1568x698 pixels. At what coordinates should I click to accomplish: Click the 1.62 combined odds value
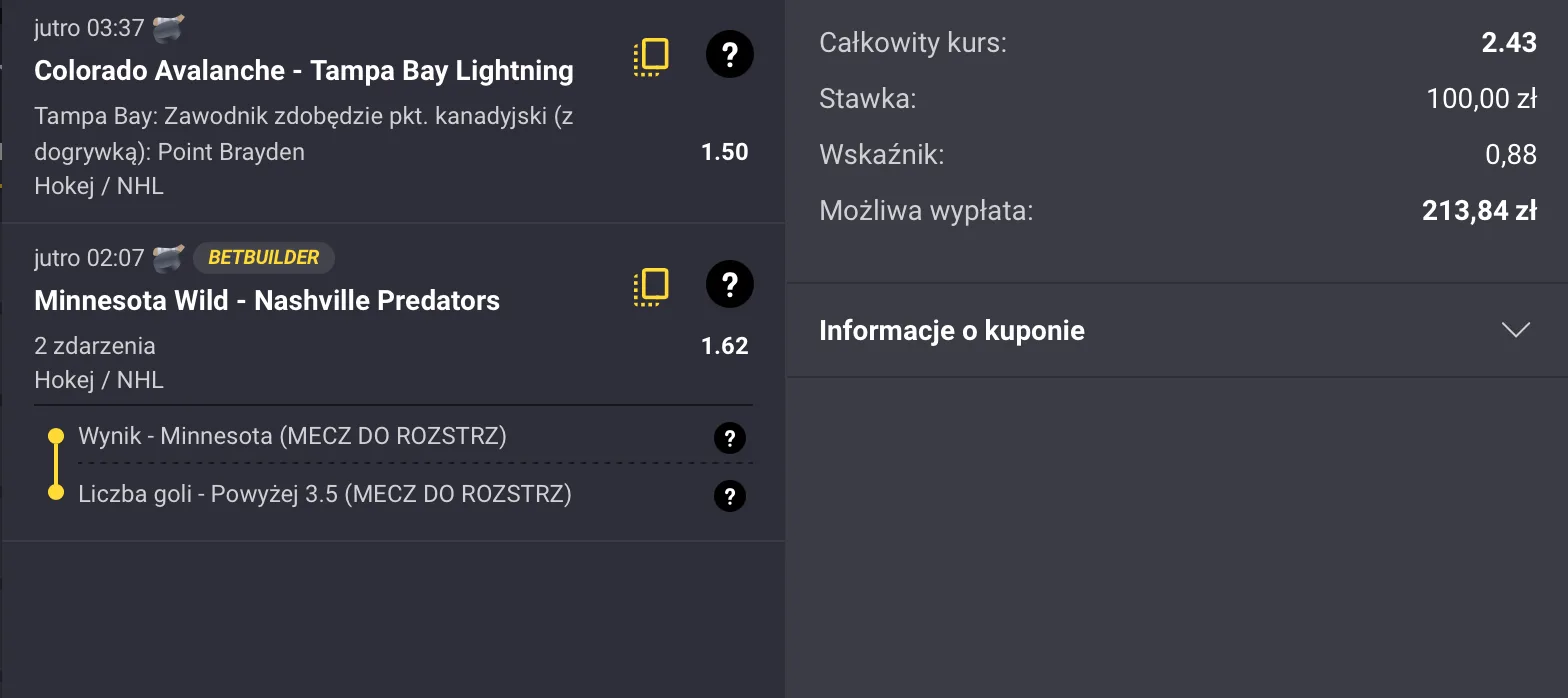pyautogui.click(x=725, y=345)
